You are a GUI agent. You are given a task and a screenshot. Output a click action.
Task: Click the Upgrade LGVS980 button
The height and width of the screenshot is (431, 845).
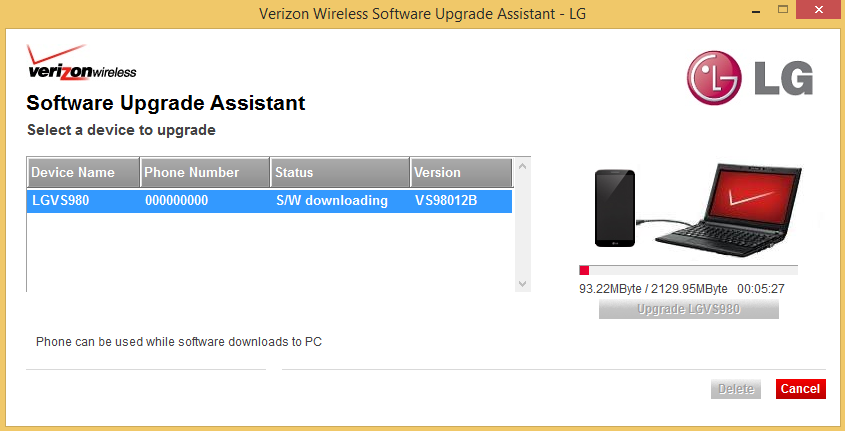tap(688, 309)
